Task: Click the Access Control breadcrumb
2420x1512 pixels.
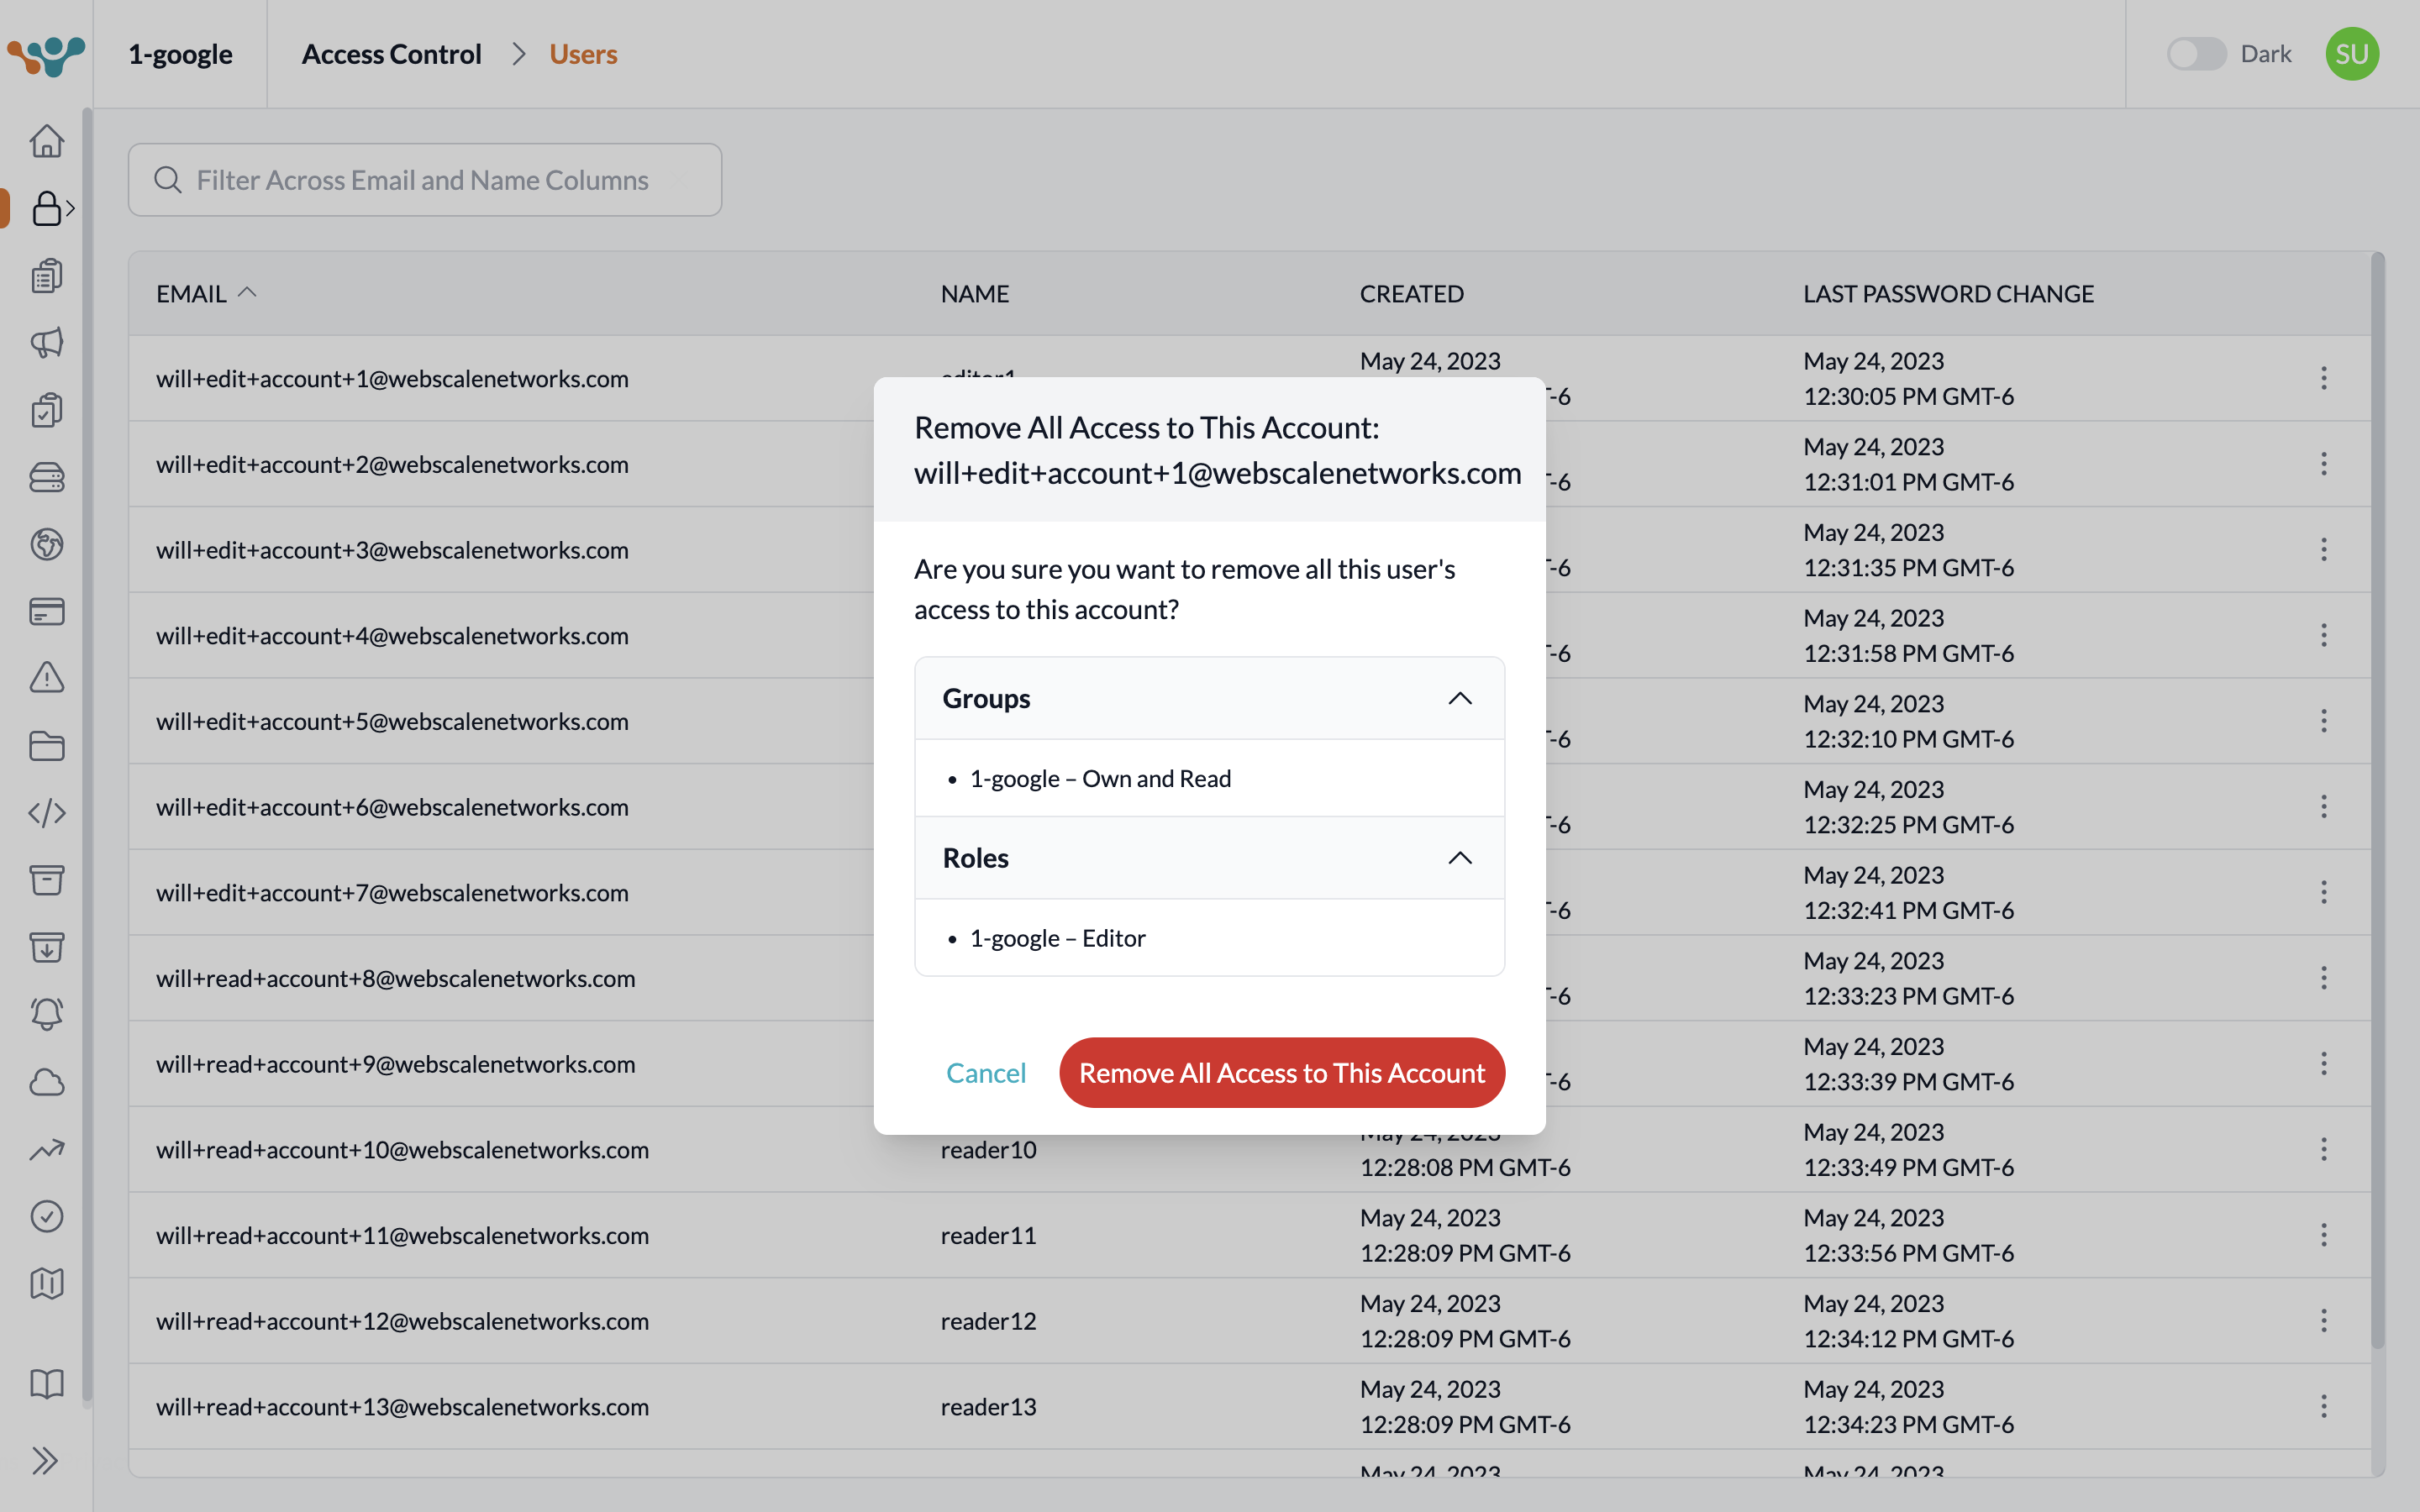Action: pyautogui.click(x=391, y=54)
